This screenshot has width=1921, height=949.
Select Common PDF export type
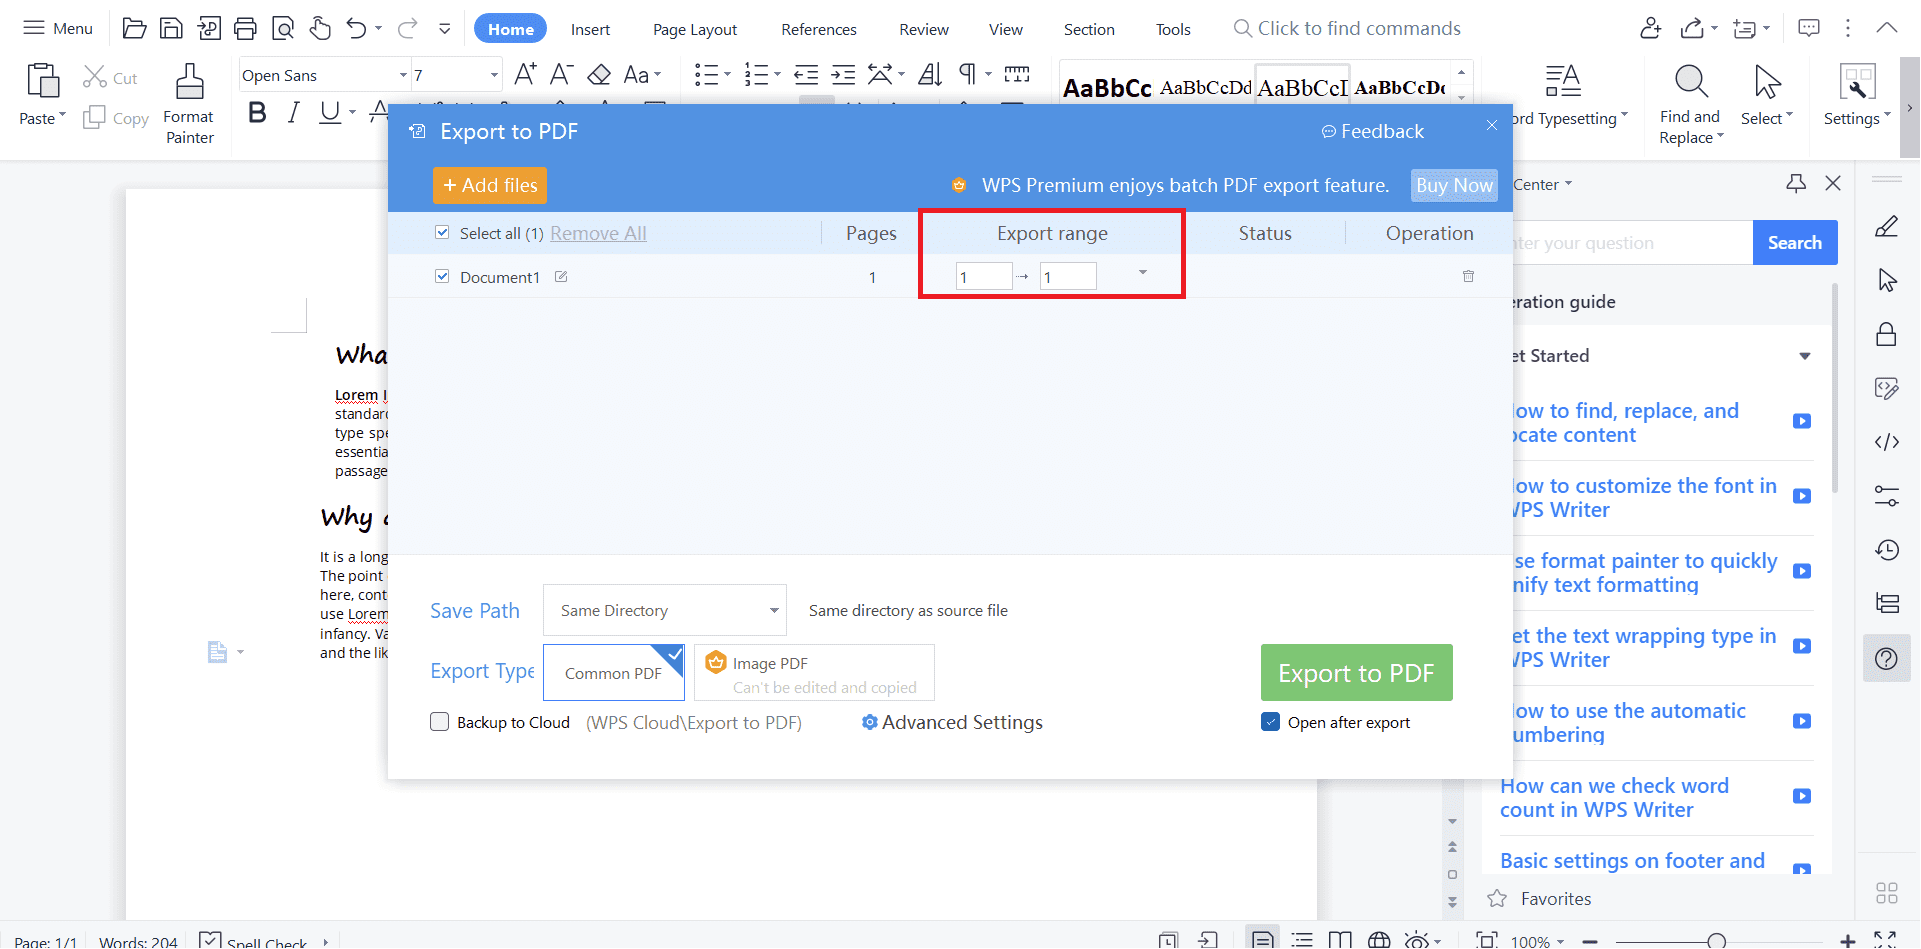pyautogui.click(x=614, y=673)
